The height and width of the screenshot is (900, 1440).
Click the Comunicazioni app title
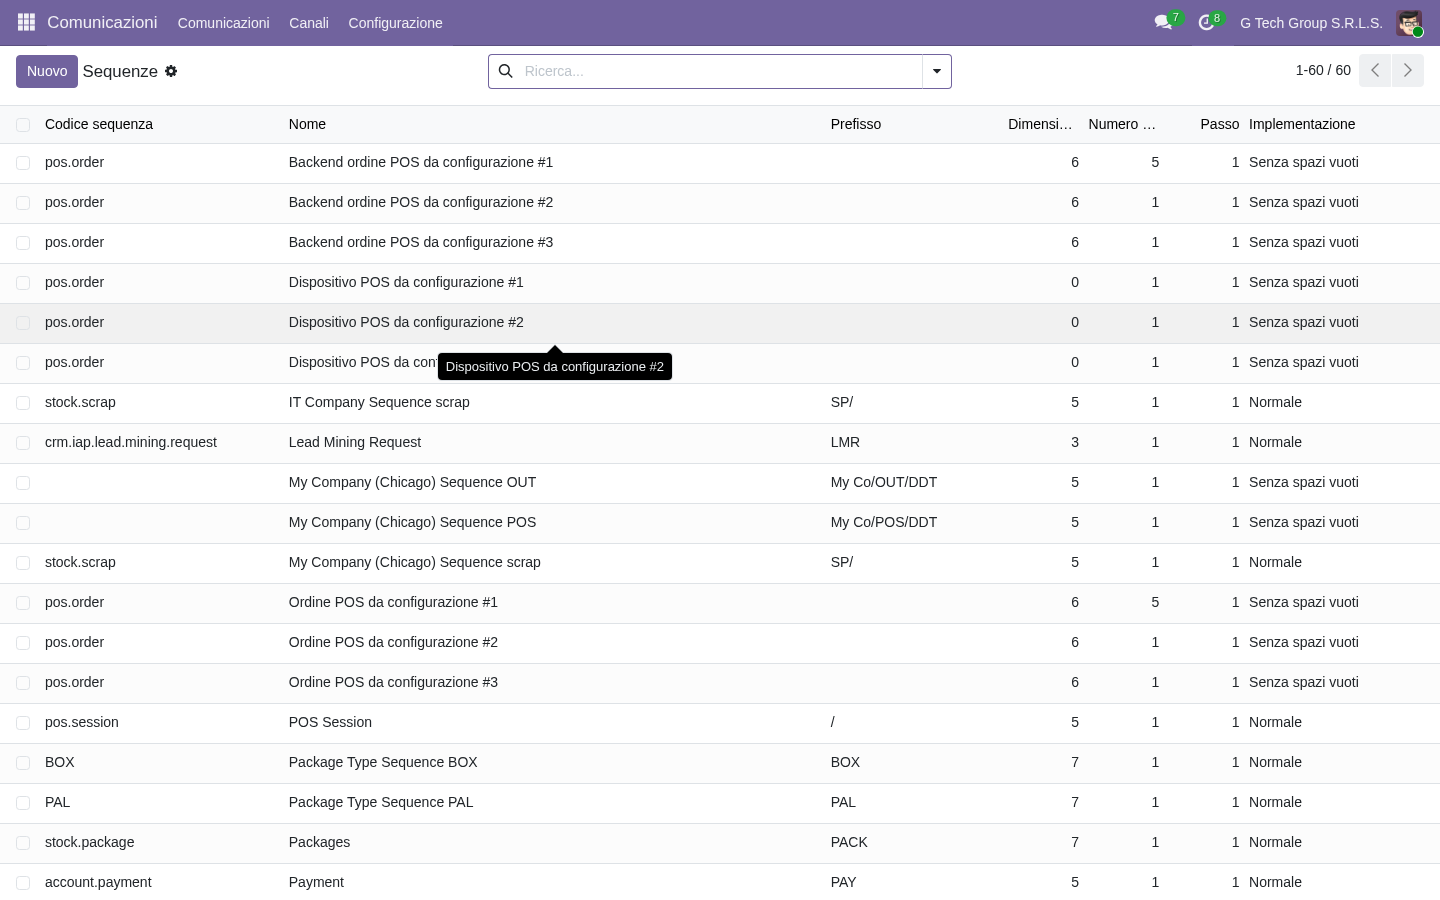(102, 22)
